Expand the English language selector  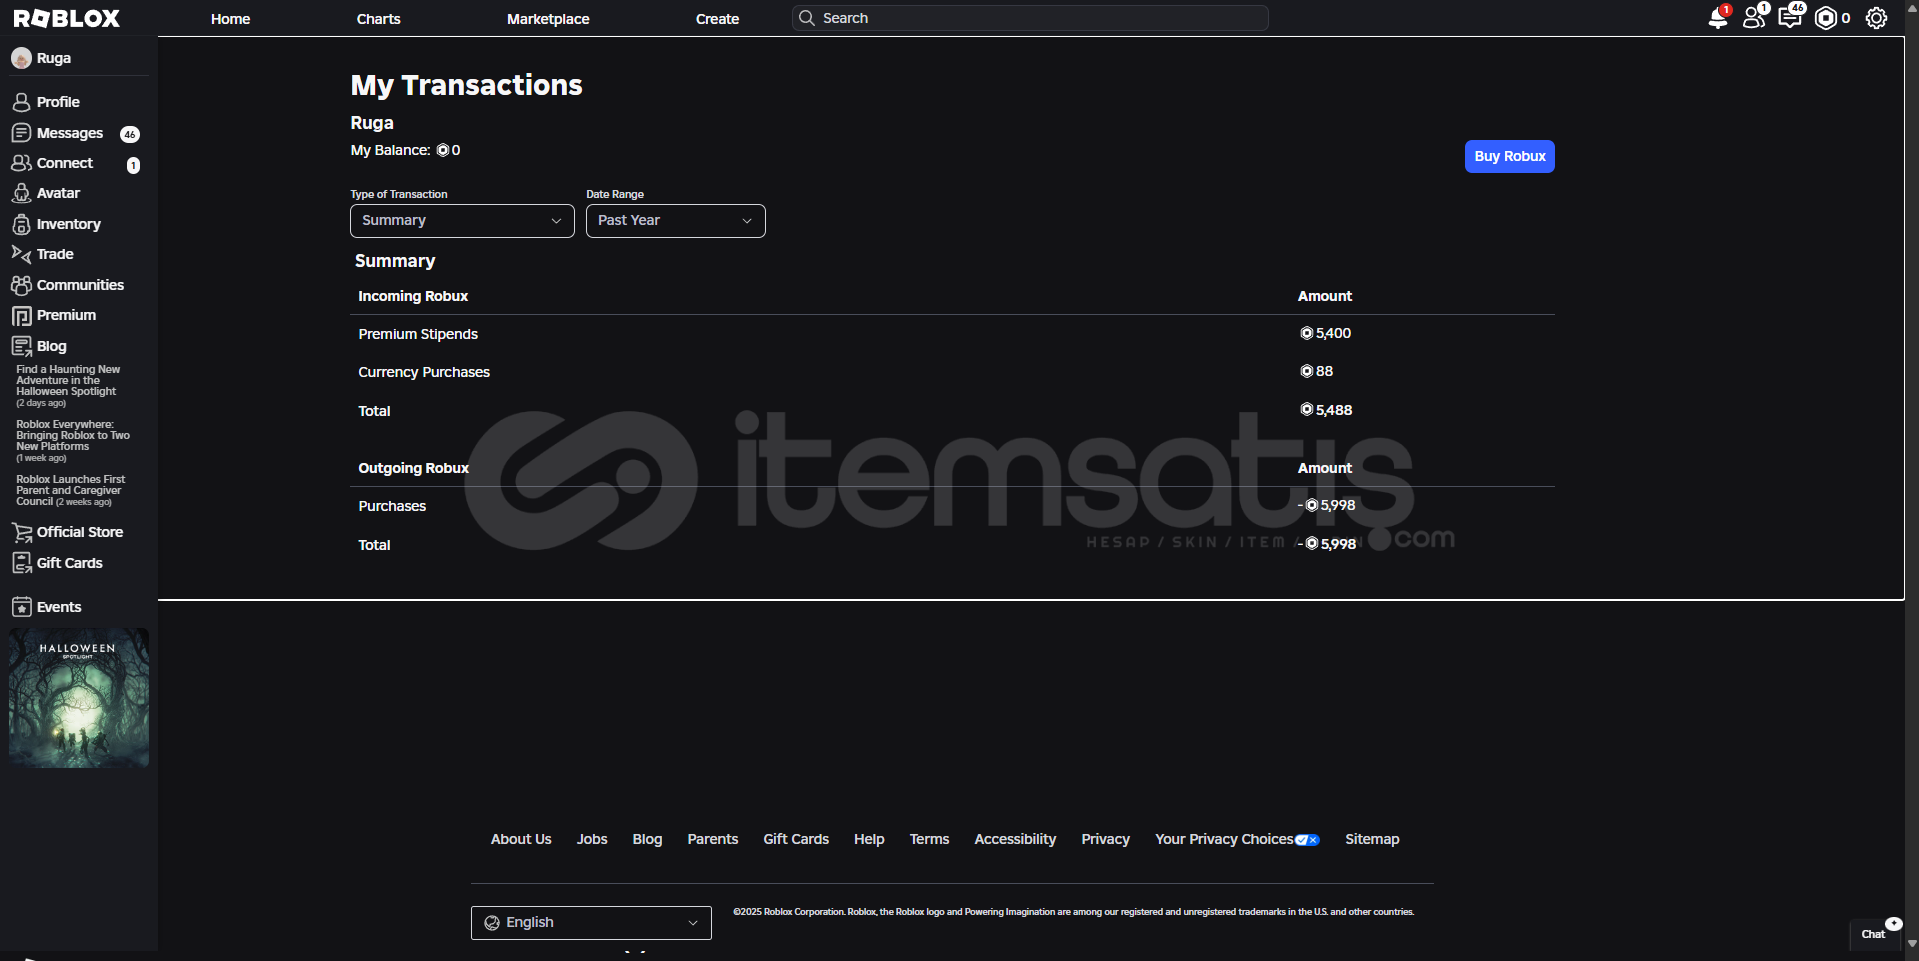pos(590,922)
